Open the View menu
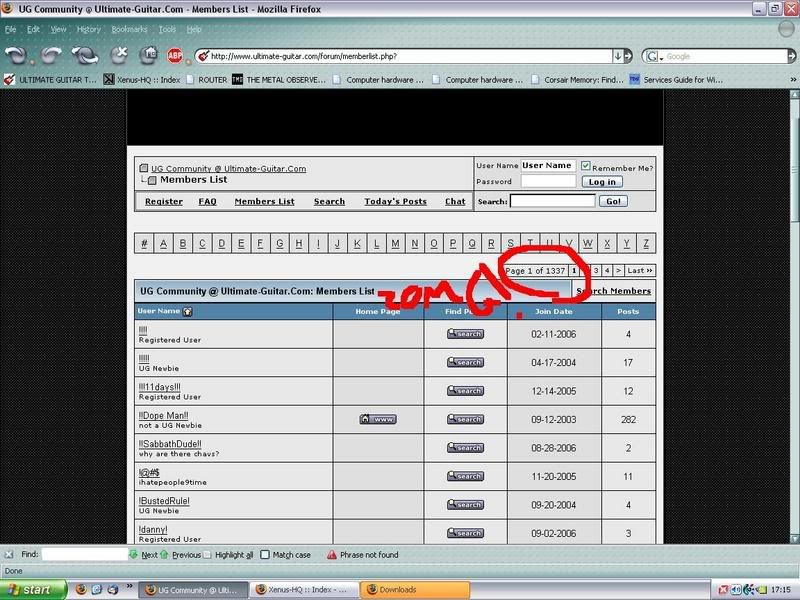Screen dimensions: 800x600 58,30
